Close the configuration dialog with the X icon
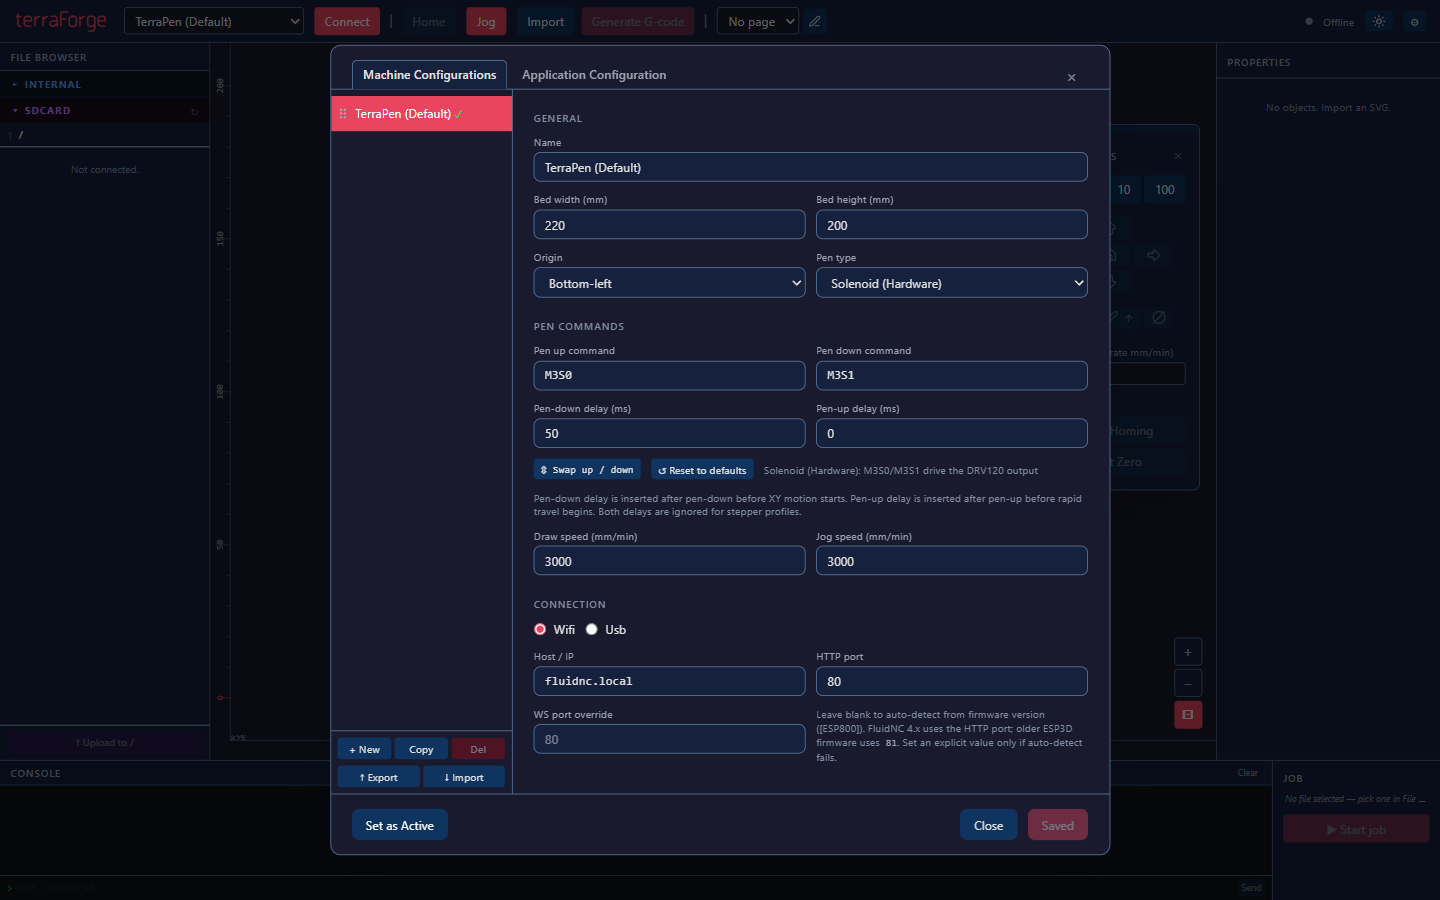 [x=1071, y=77]
